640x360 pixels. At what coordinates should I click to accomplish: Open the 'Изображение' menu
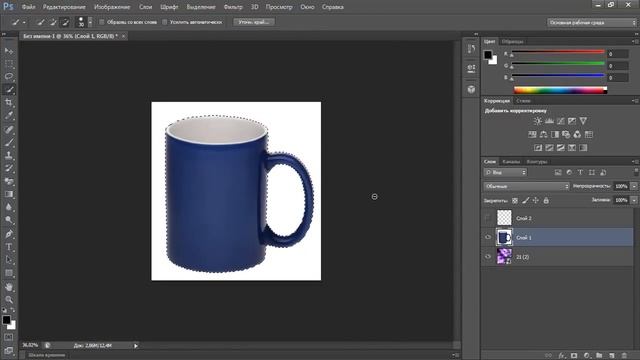[x=112, y=7]
